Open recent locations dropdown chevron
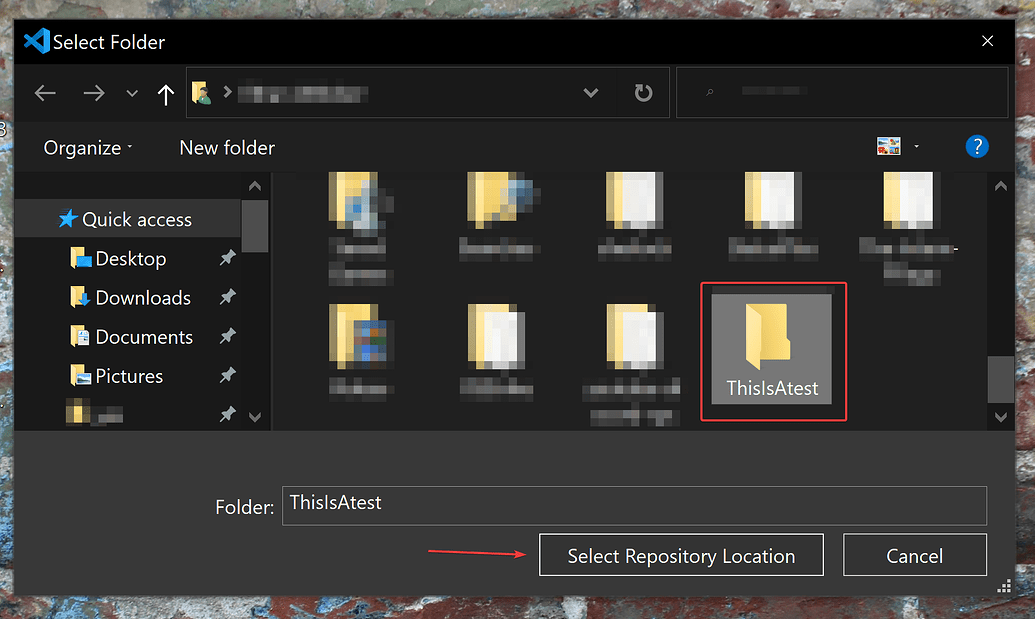 pos(132,94)
